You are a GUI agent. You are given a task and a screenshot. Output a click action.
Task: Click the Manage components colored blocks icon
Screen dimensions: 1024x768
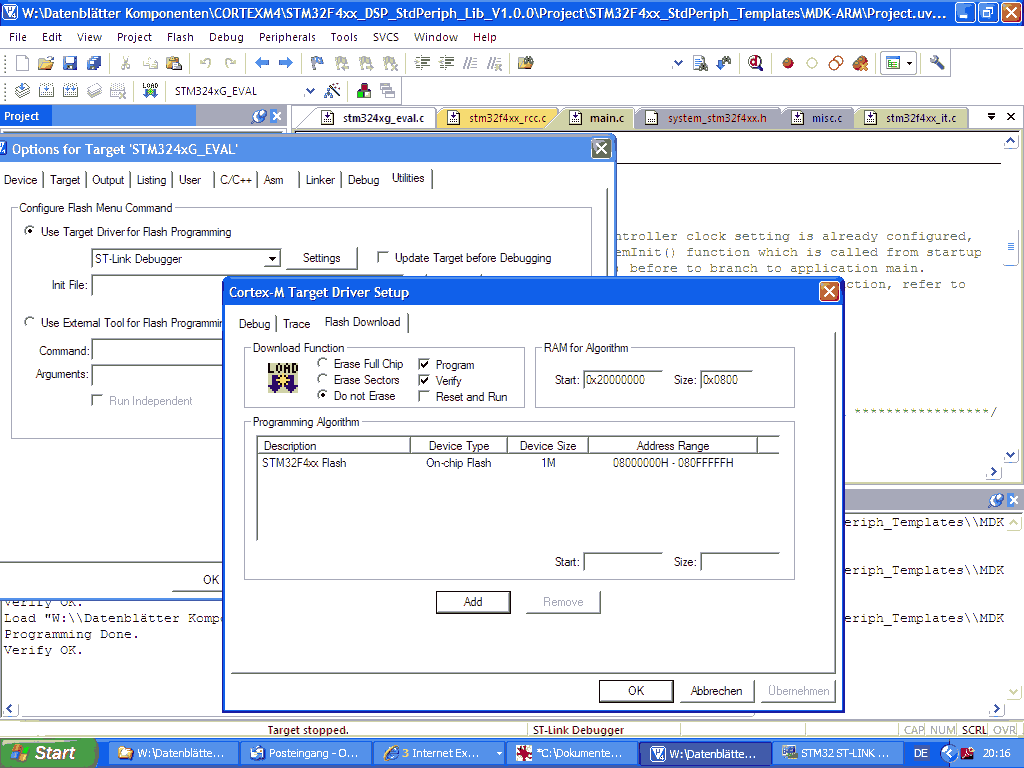pyautogui.click(x=364, y=91)
